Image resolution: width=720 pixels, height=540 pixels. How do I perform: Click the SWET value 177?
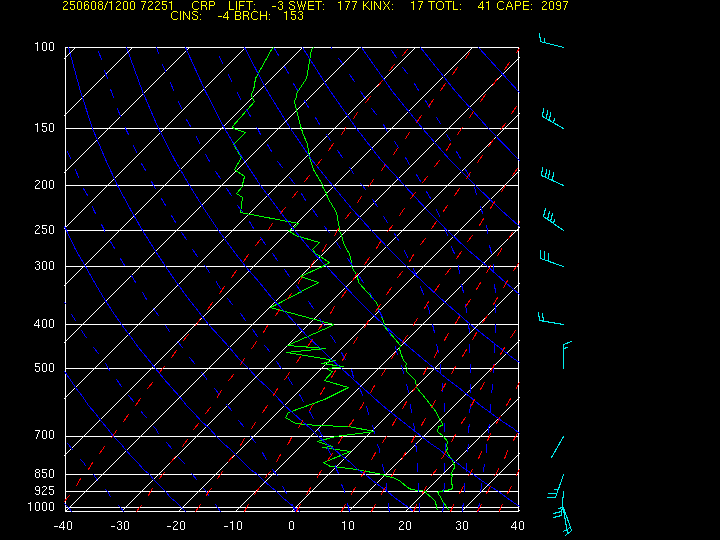pos(347,6)
